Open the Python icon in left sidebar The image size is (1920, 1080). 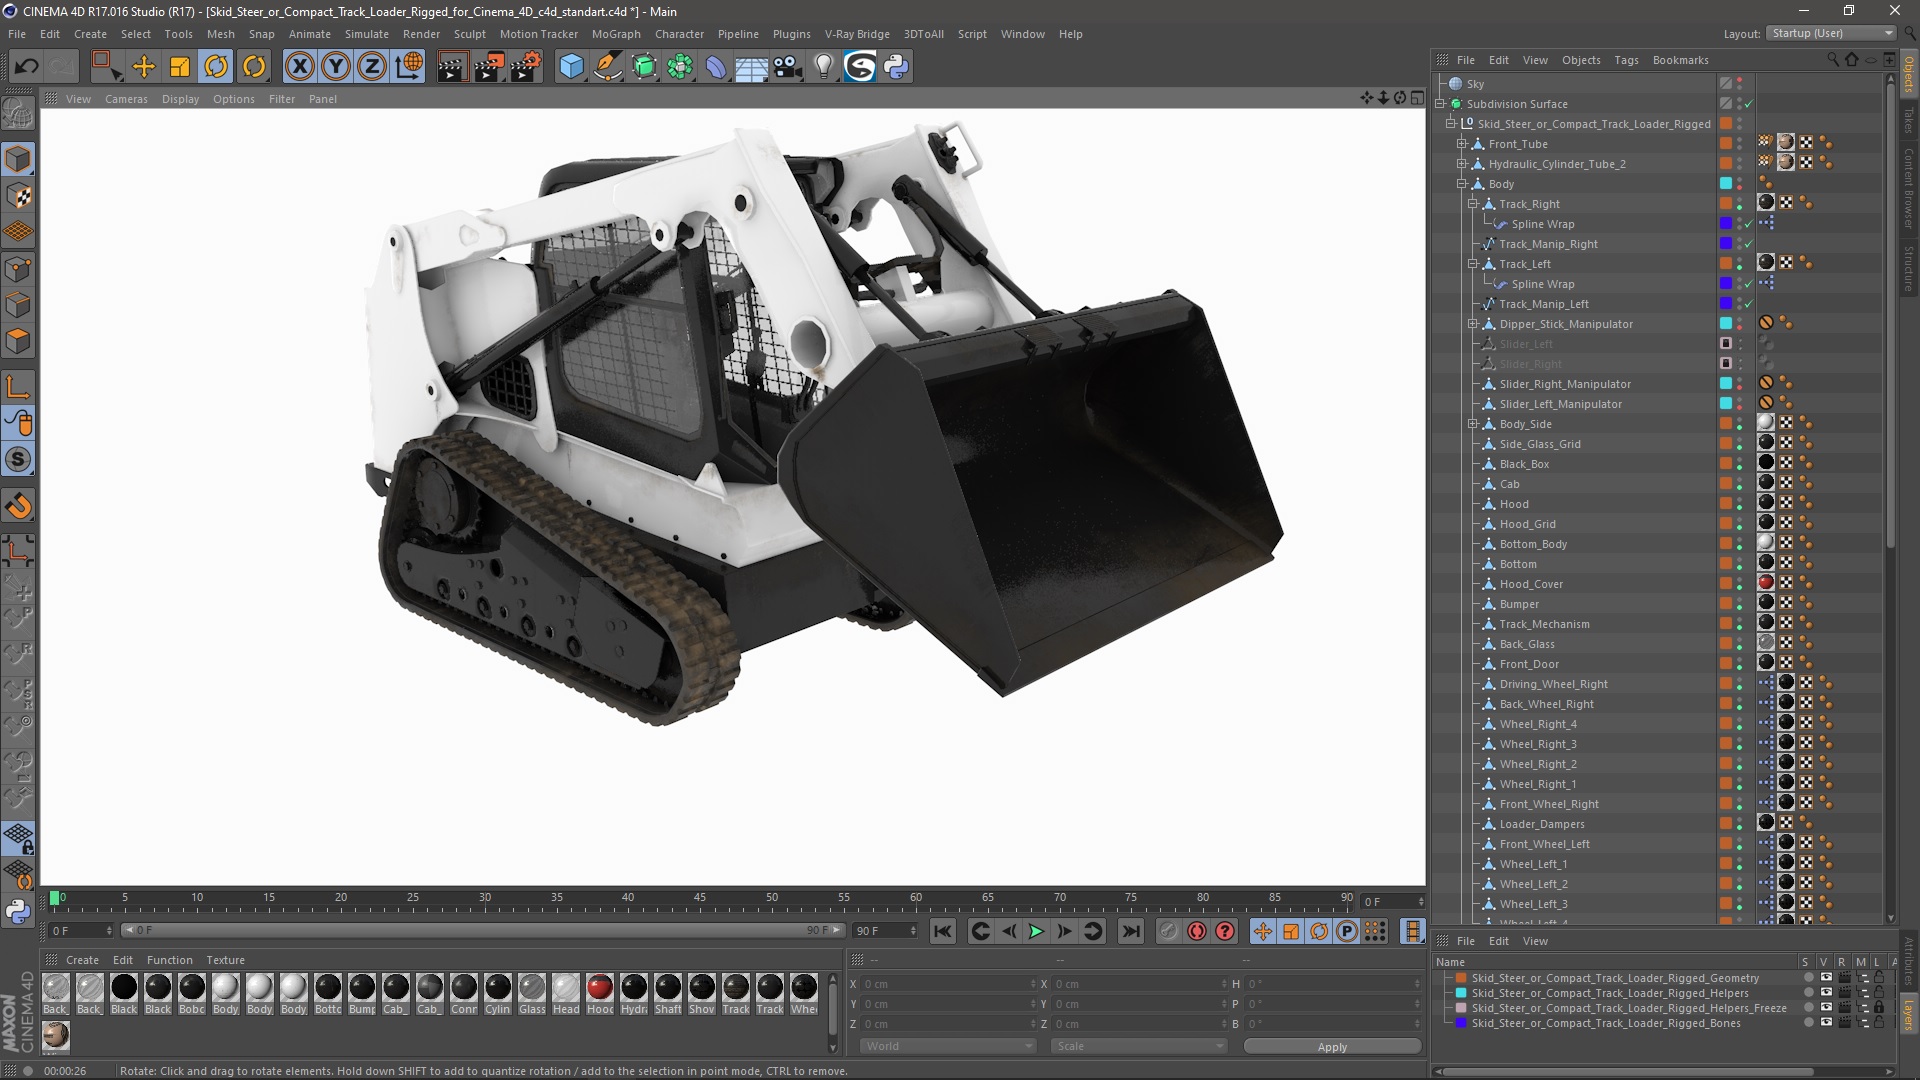pos(18,911)
